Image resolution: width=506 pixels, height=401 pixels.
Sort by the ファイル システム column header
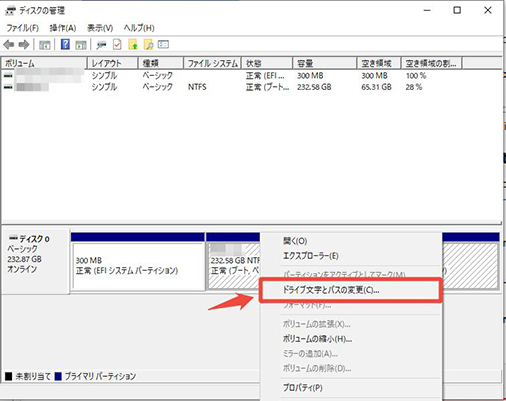pos(212,63)
